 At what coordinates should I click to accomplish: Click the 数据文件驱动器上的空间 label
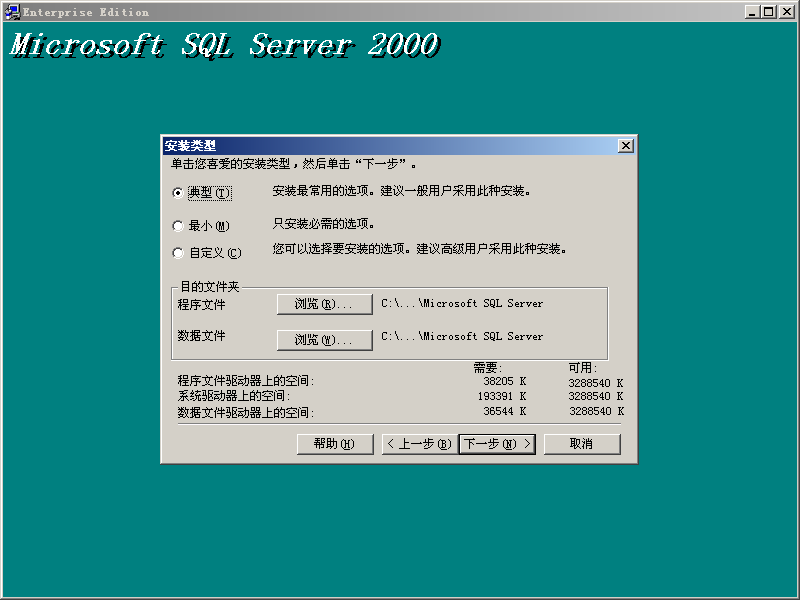point(246,412)
